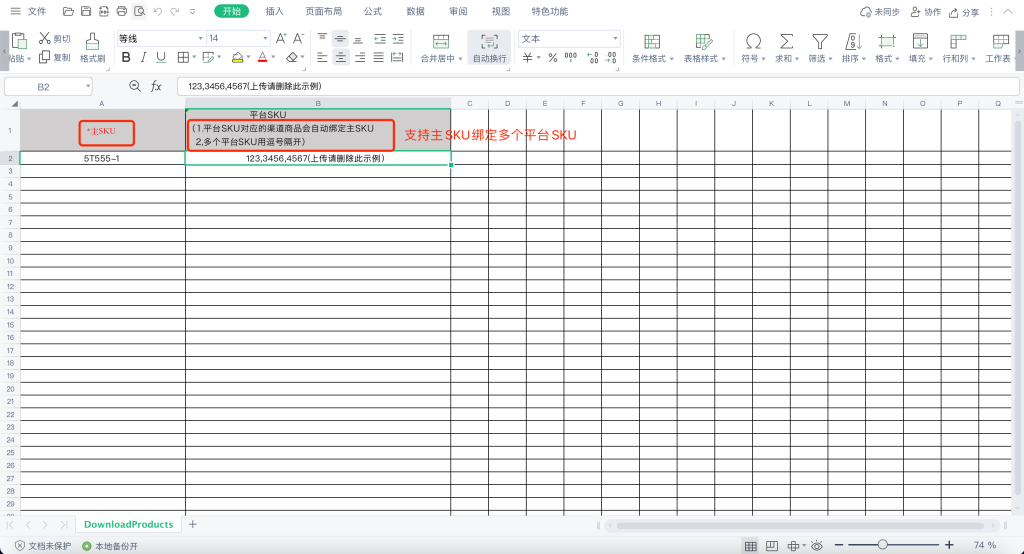
Task: Click the 协作 (Collaborate) button
Action: (925, 12)
